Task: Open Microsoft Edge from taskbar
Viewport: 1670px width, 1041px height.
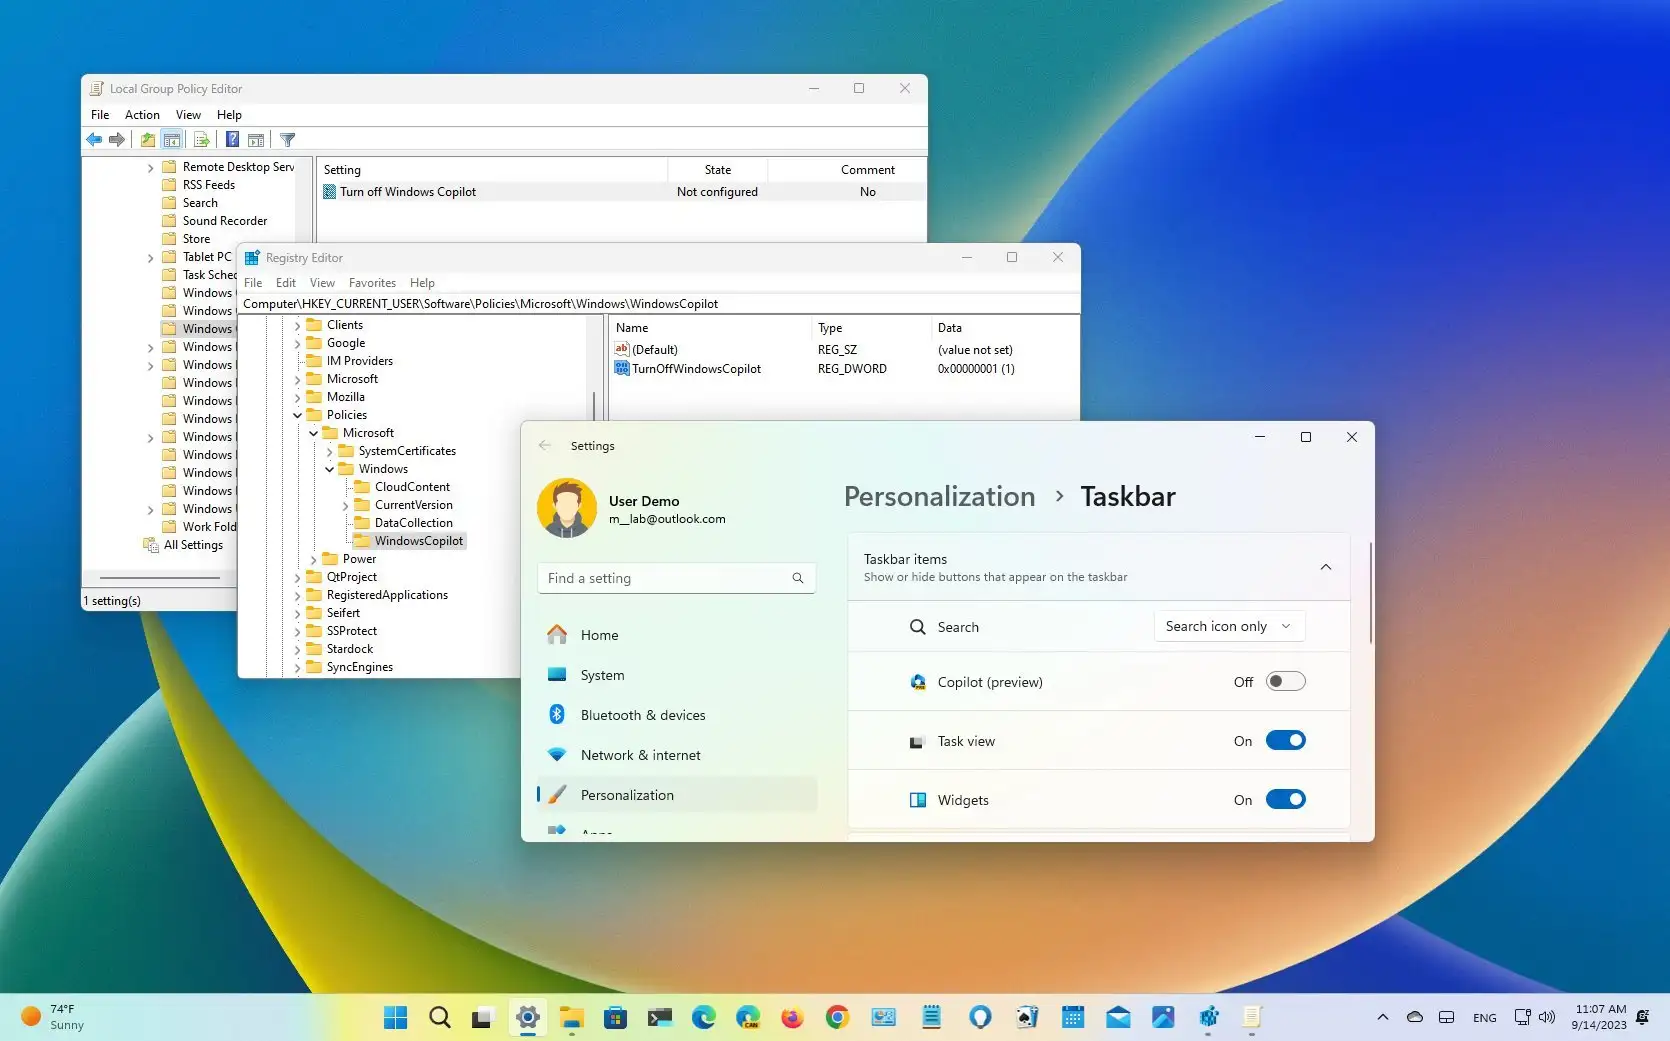Action: [704, 1018]
